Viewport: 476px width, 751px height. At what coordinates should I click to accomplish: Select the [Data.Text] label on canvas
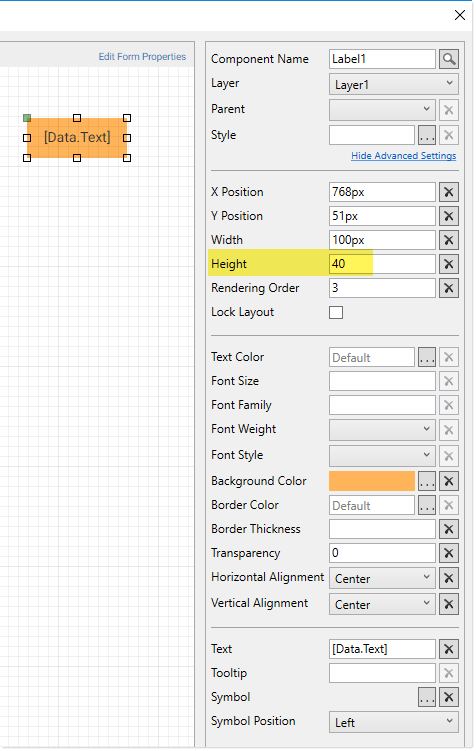pyautogui.click(x=77, y=137)
